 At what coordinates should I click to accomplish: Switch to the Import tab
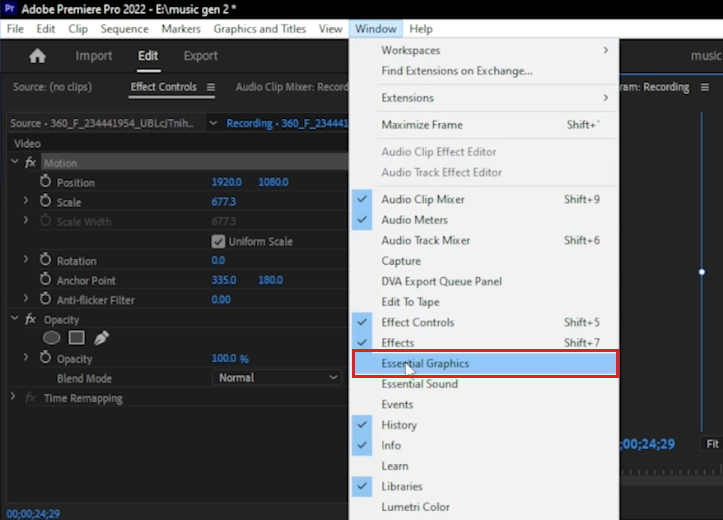[94, 56]
